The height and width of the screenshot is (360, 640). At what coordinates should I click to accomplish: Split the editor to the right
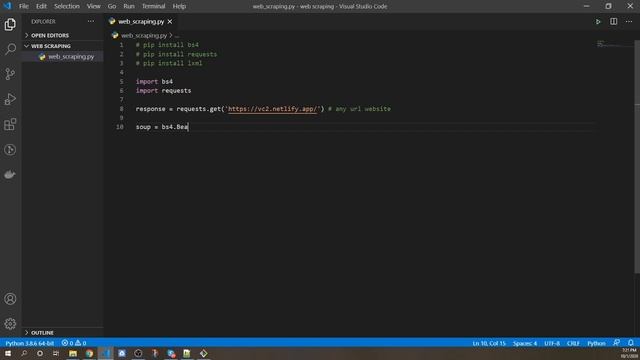(613, 22)
